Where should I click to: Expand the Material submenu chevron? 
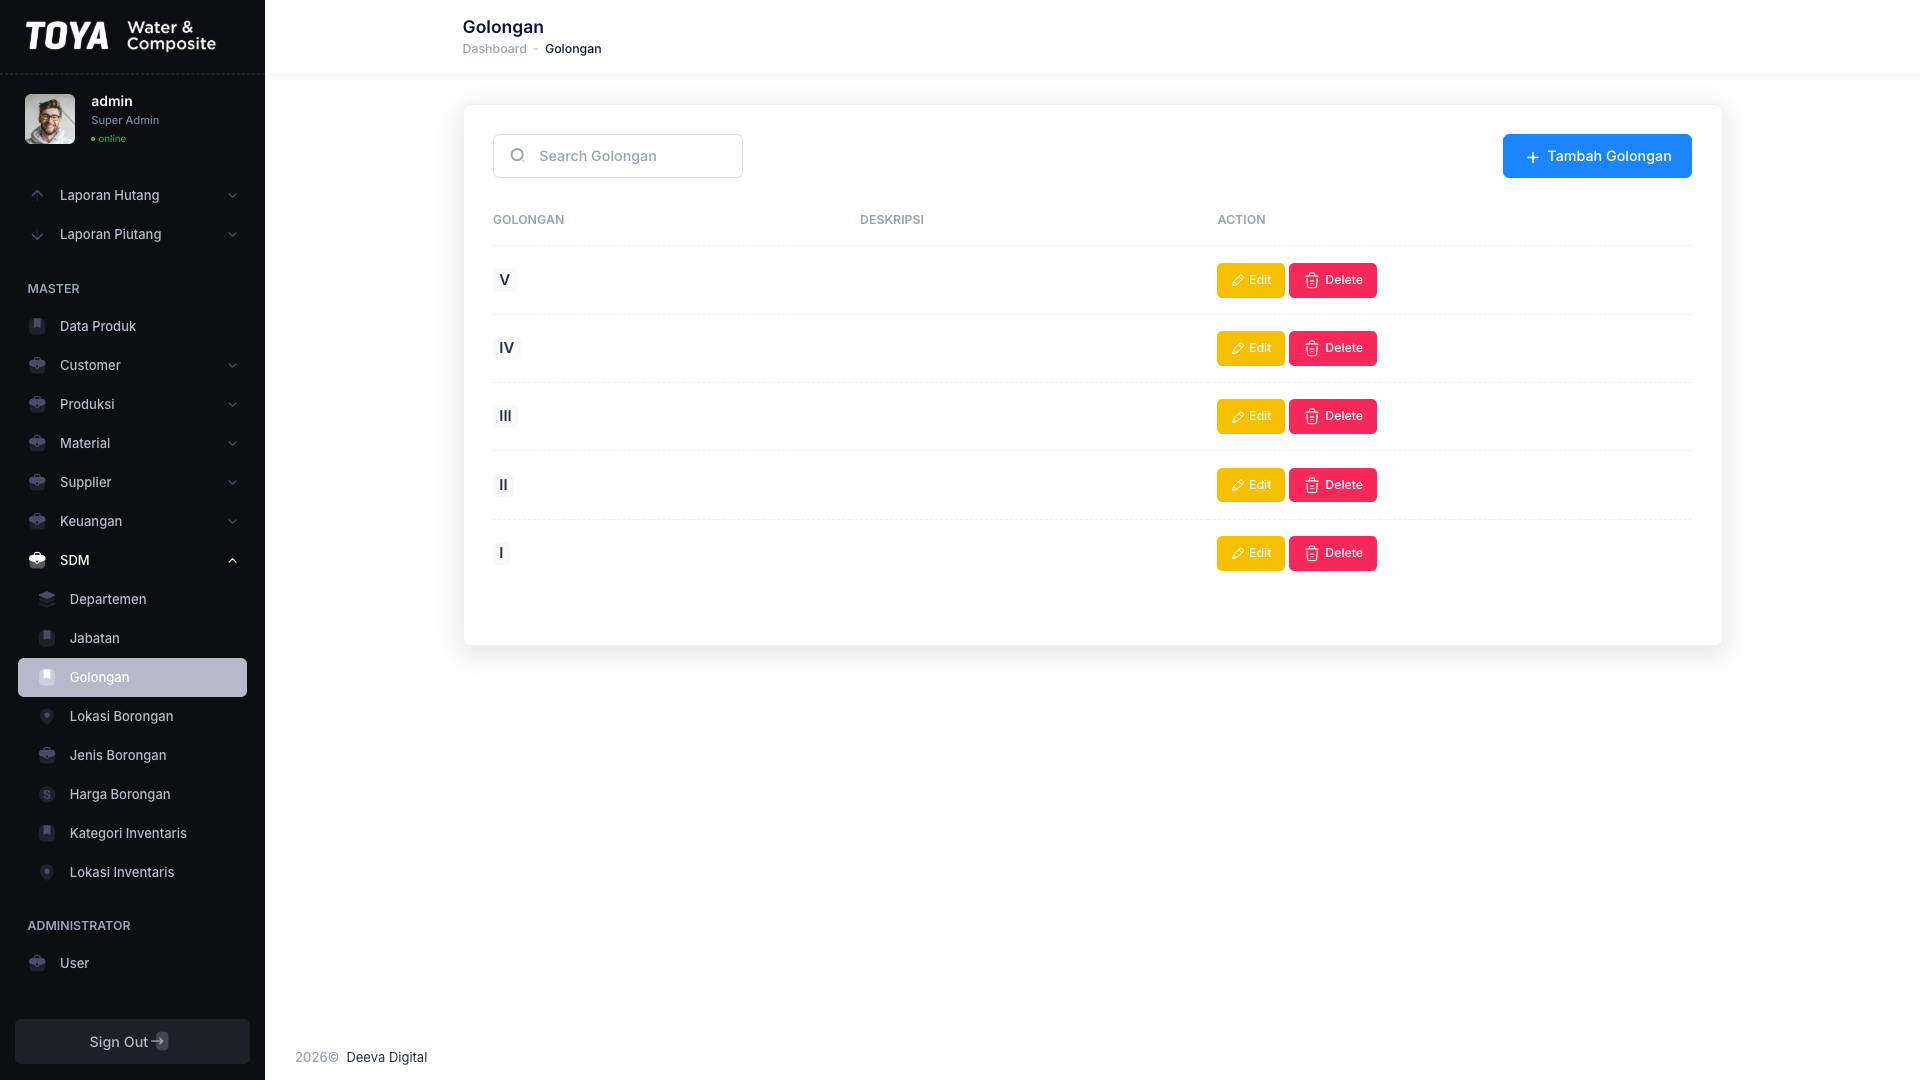coord(232,443)
